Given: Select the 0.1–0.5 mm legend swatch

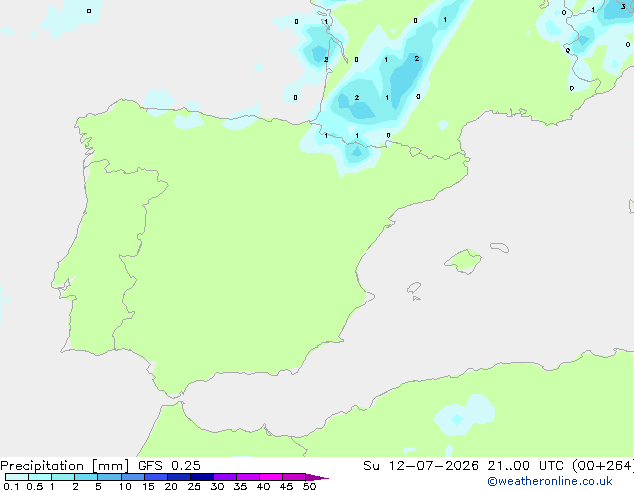Looking at the screenshot, I should coord(17,477).
